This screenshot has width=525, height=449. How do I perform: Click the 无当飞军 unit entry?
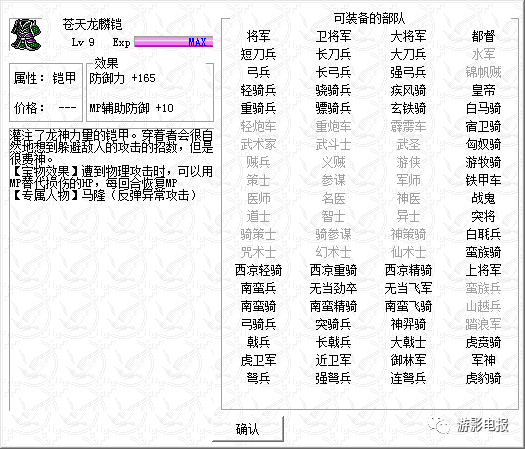(x=408, y=289)
